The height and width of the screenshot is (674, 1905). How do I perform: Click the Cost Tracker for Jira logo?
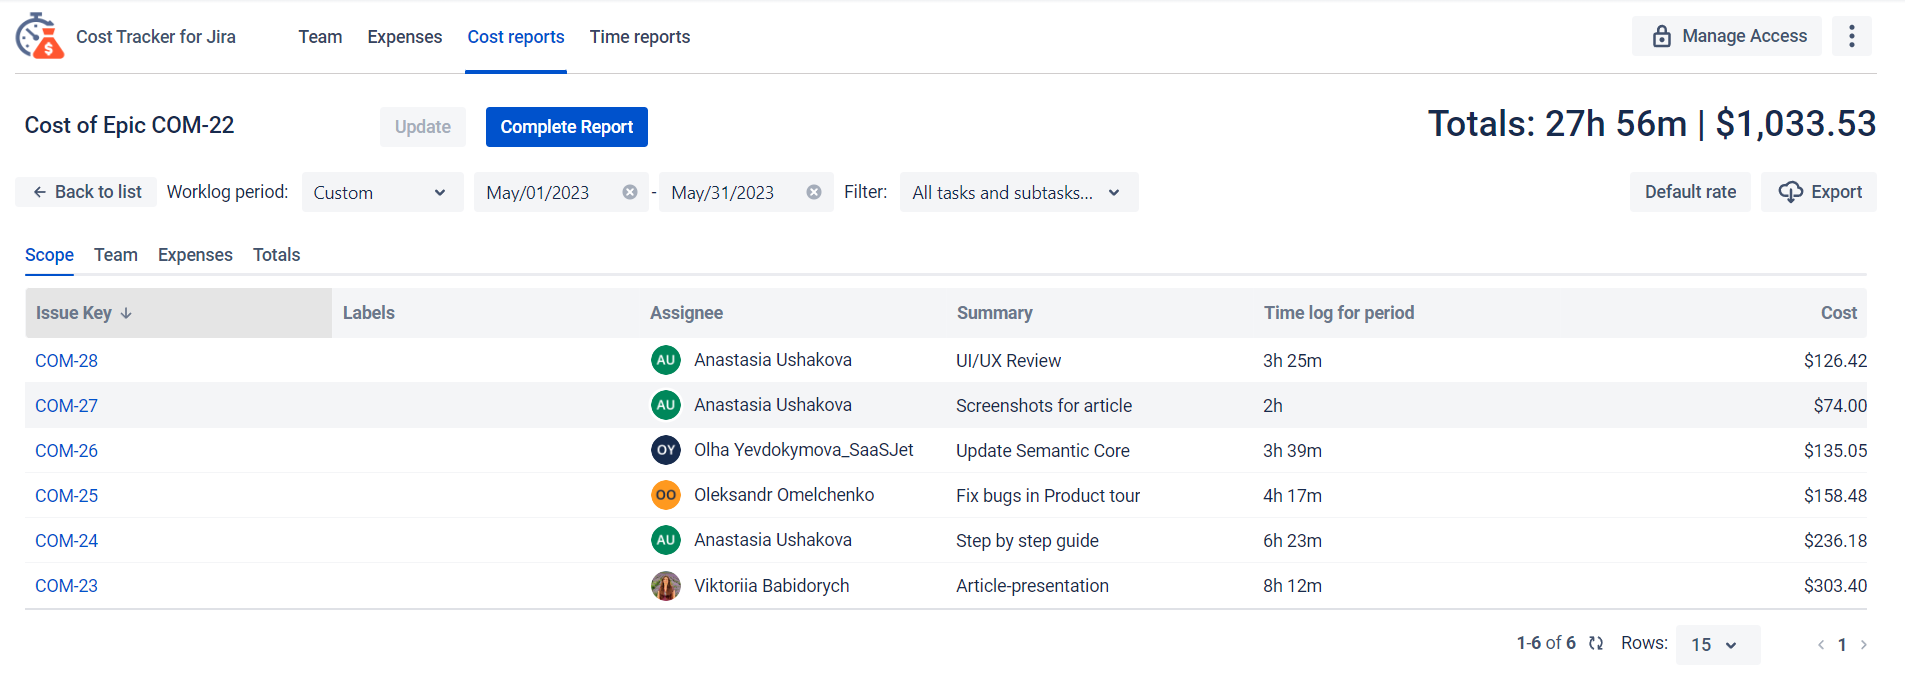pyautogui.click(x=40, y=37)
